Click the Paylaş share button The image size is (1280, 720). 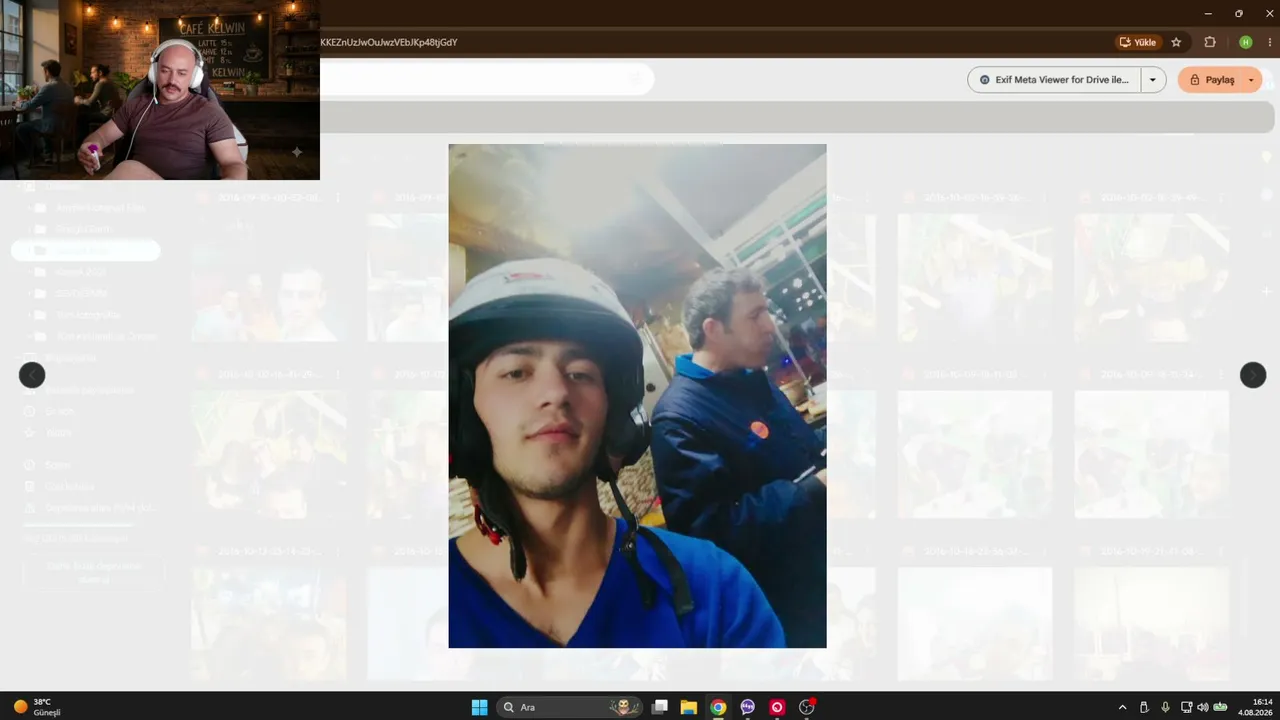1211,80
